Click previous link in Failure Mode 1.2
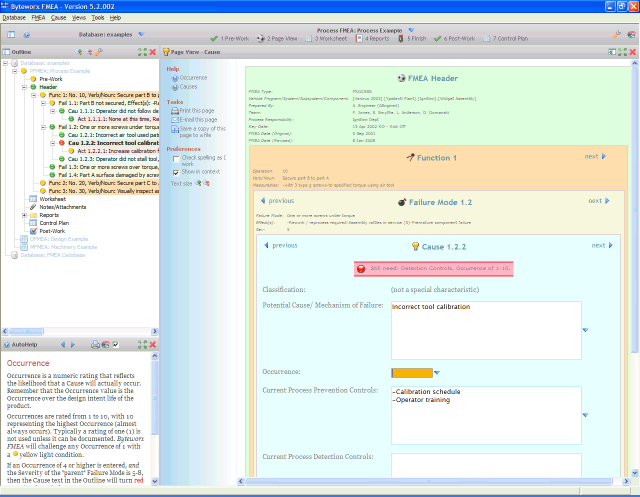 point(277,201)
